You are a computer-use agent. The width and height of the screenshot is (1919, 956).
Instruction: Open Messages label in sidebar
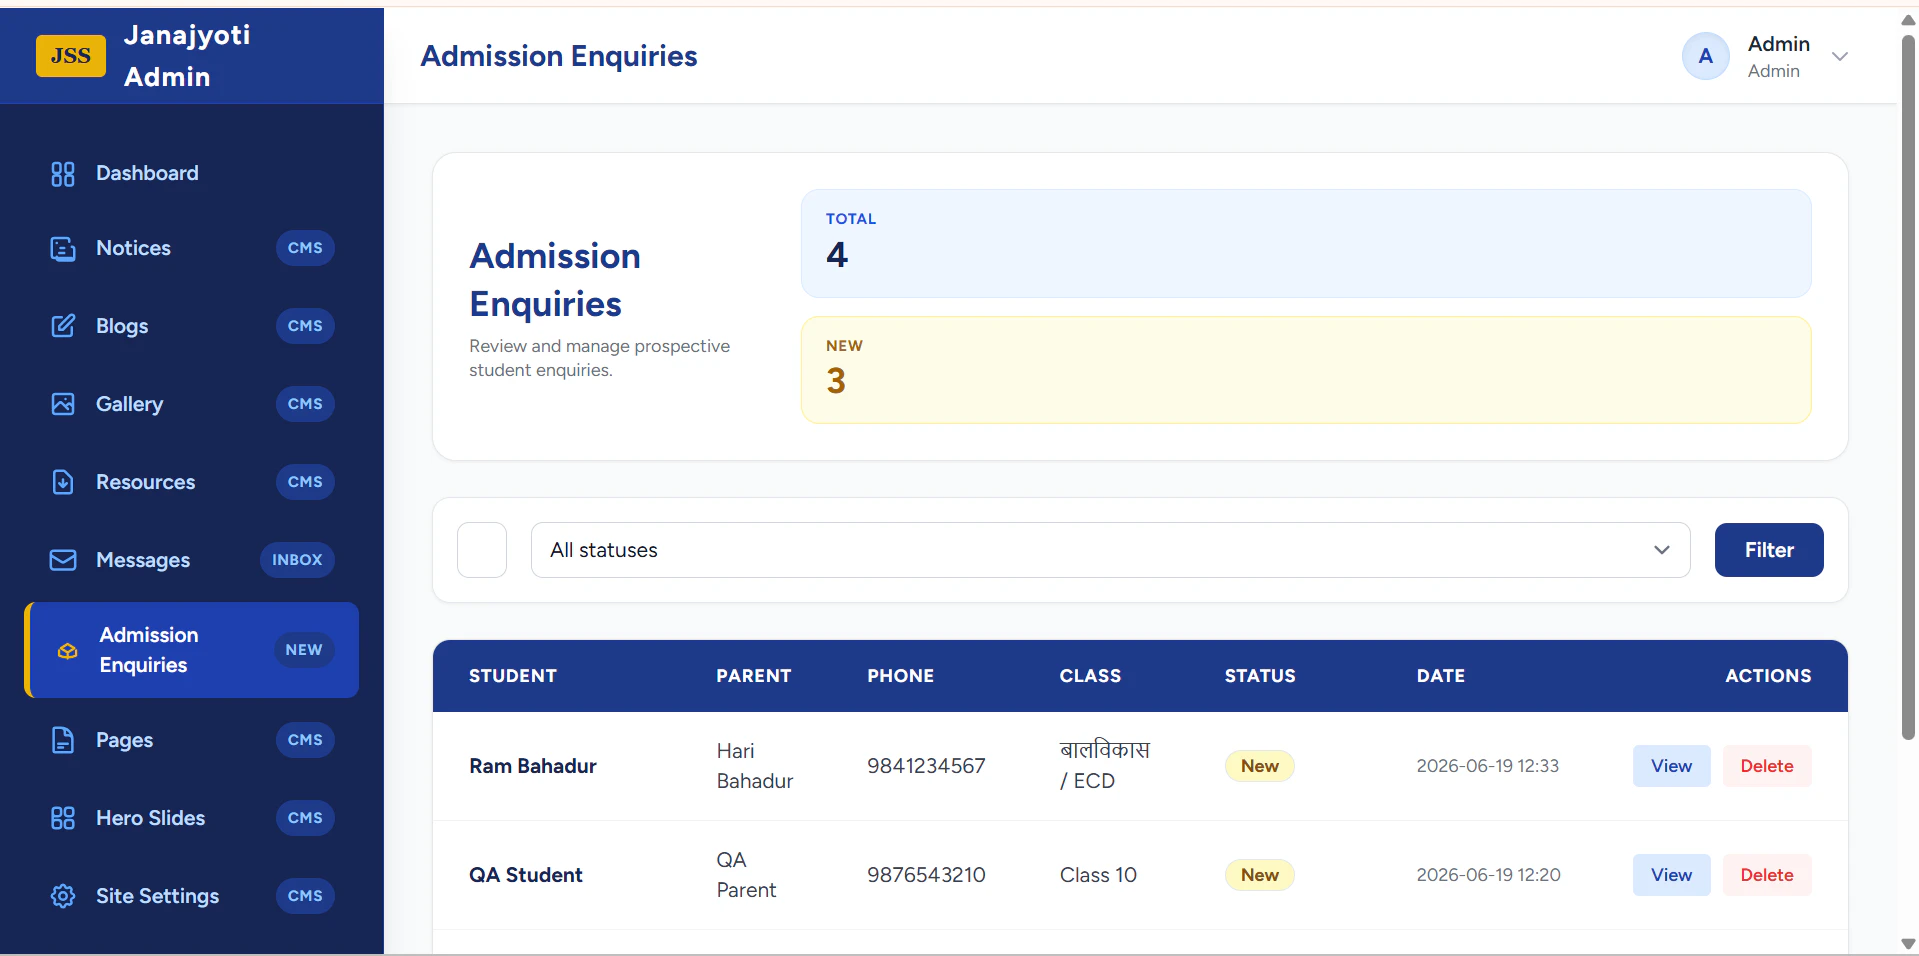[x=143, y=560]
